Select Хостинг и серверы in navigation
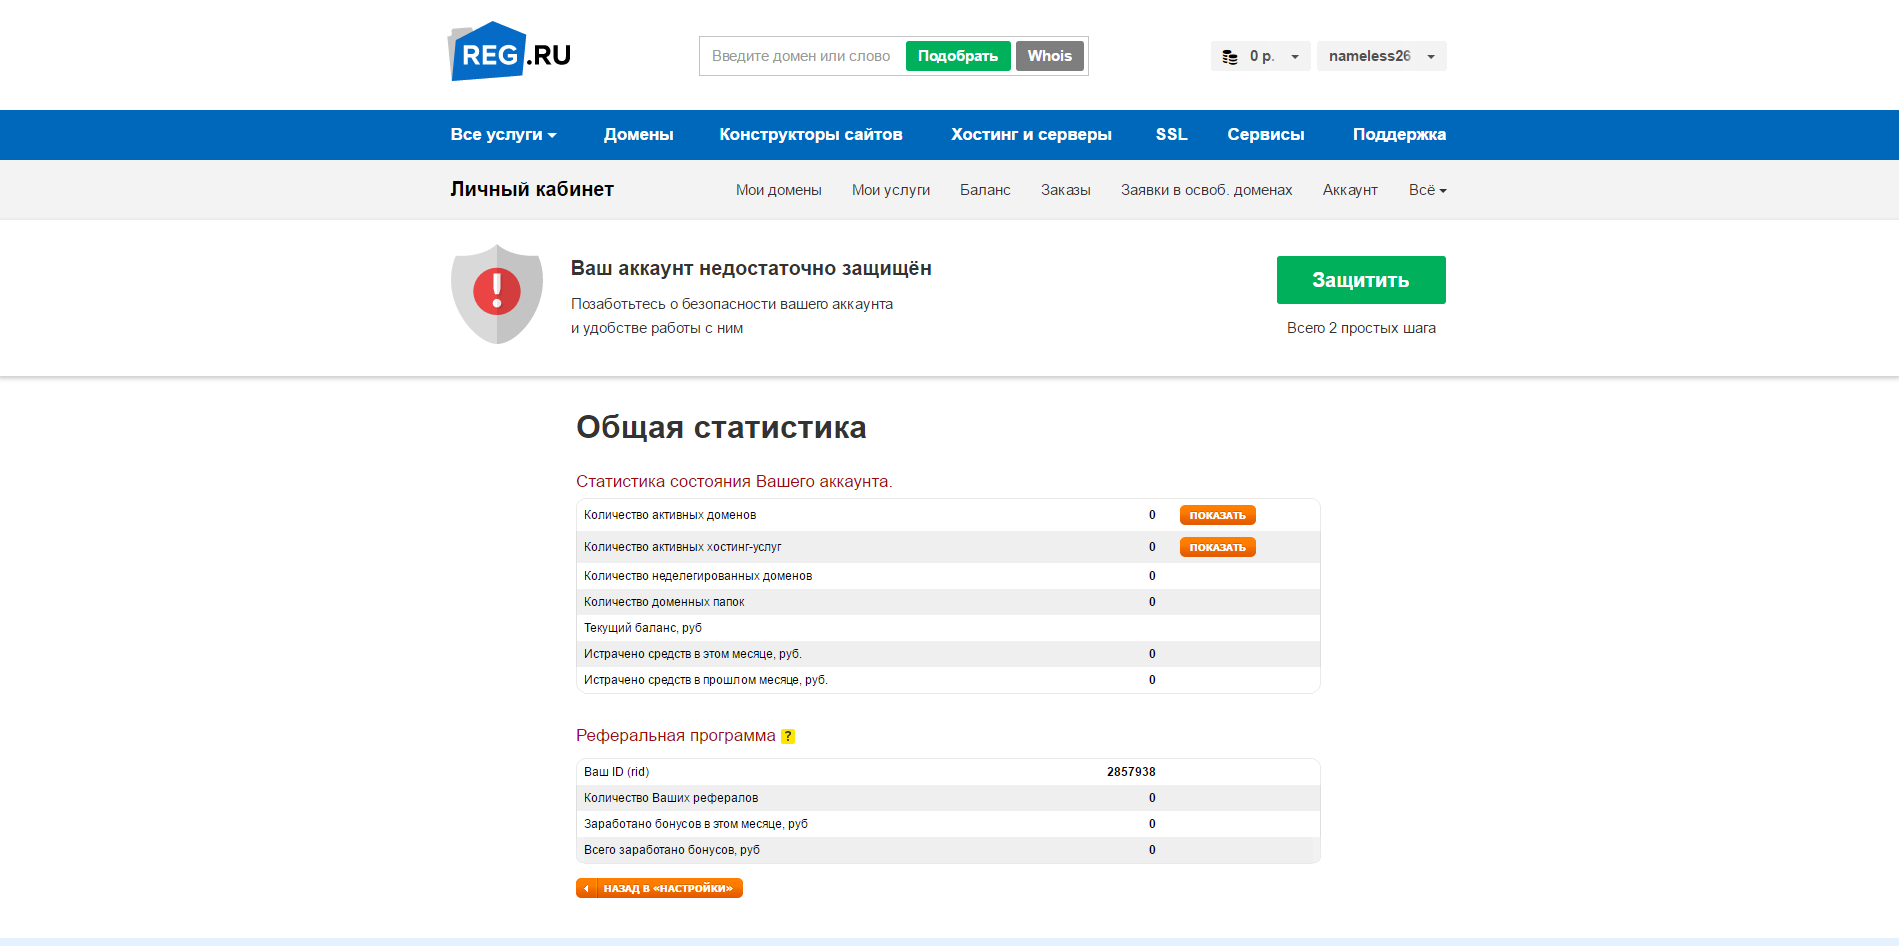Screen dimensions: 1899x946 [1031, 134]
